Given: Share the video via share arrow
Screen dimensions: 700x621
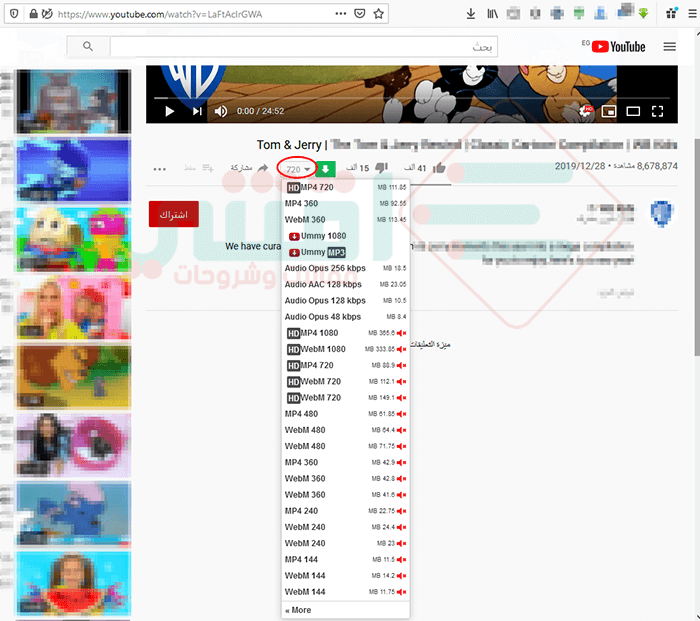Looking at the screenshot, I should point(263,168).
